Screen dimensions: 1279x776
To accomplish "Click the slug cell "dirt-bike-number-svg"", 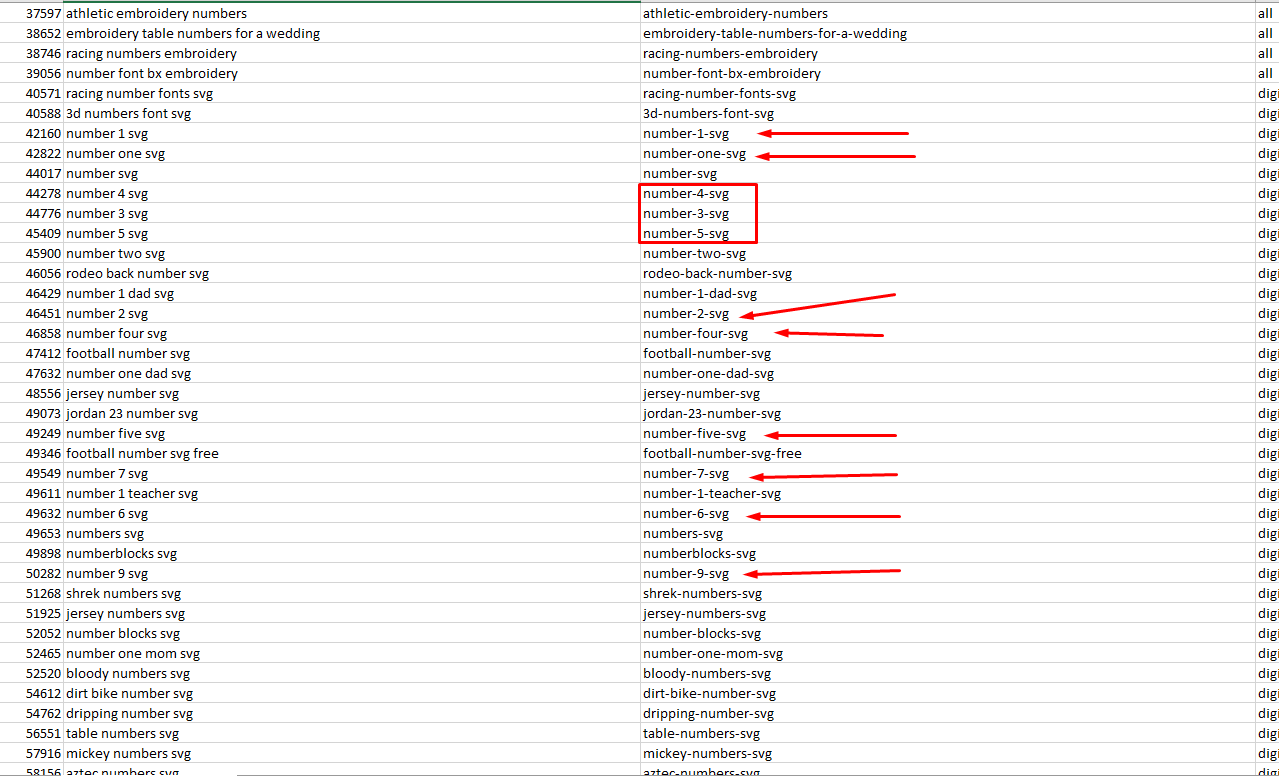I will click(x=709, y=694).
